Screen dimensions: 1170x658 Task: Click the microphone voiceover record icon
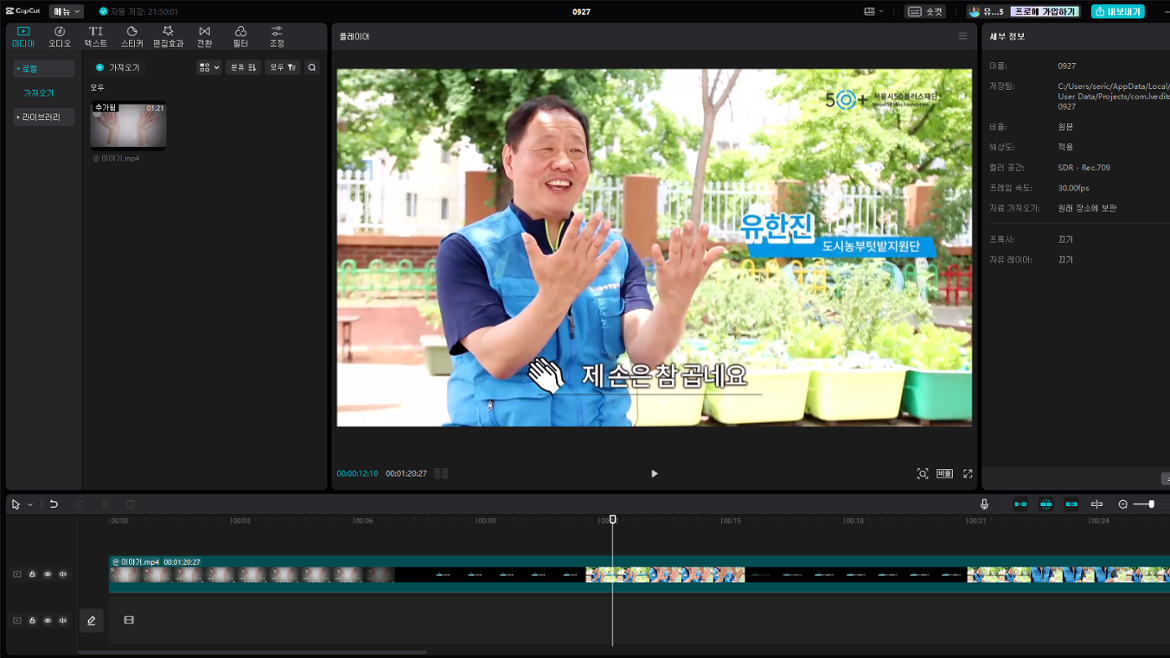(984, 505)
